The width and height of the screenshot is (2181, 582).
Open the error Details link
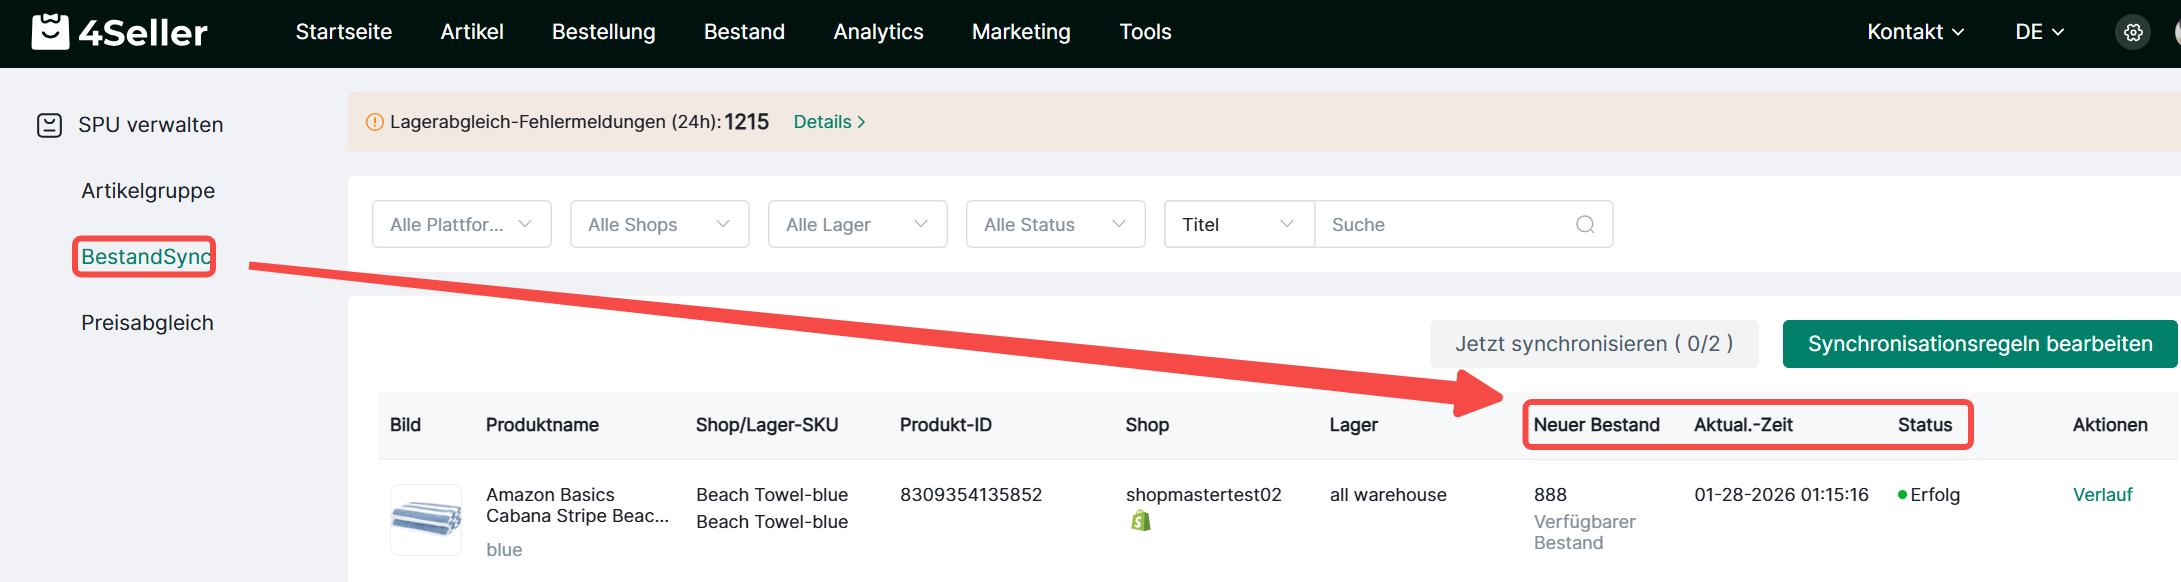click(829, 122)
